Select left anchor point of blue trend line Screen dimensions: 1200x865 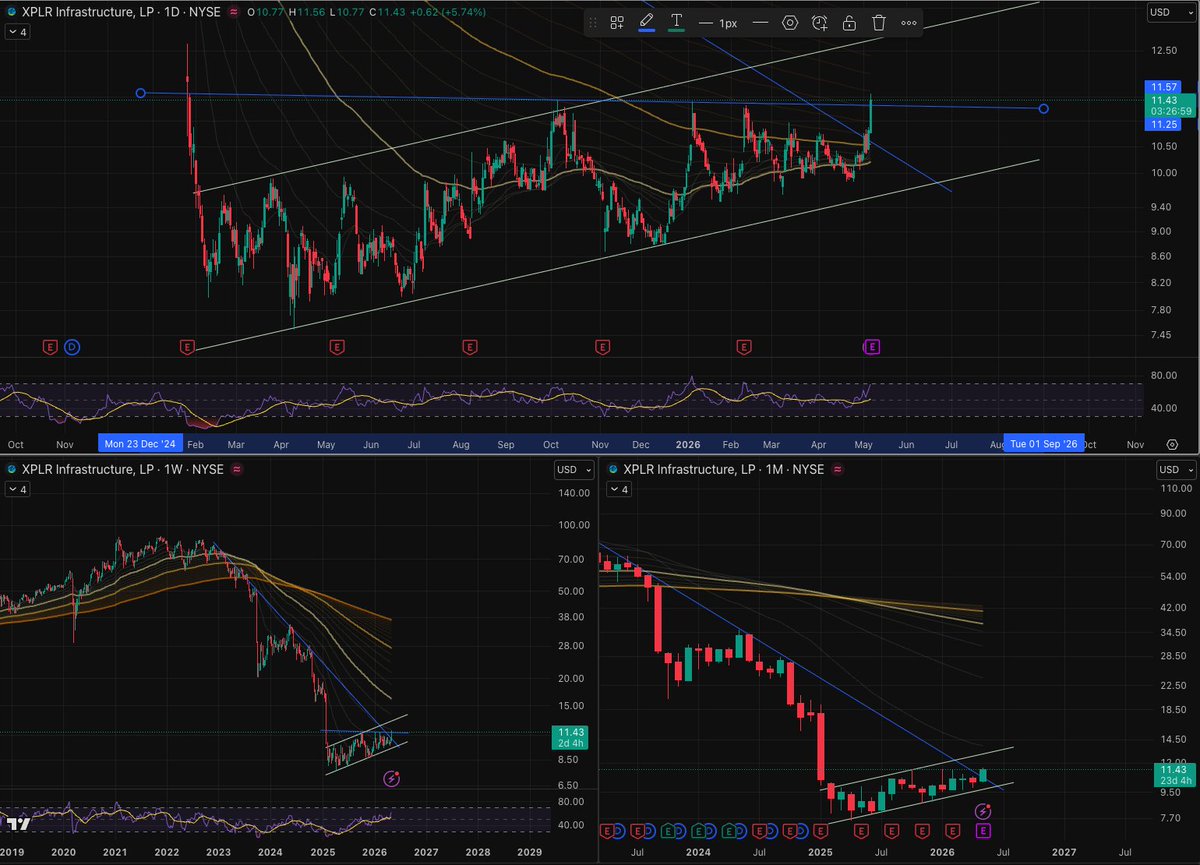click(140, 93)
